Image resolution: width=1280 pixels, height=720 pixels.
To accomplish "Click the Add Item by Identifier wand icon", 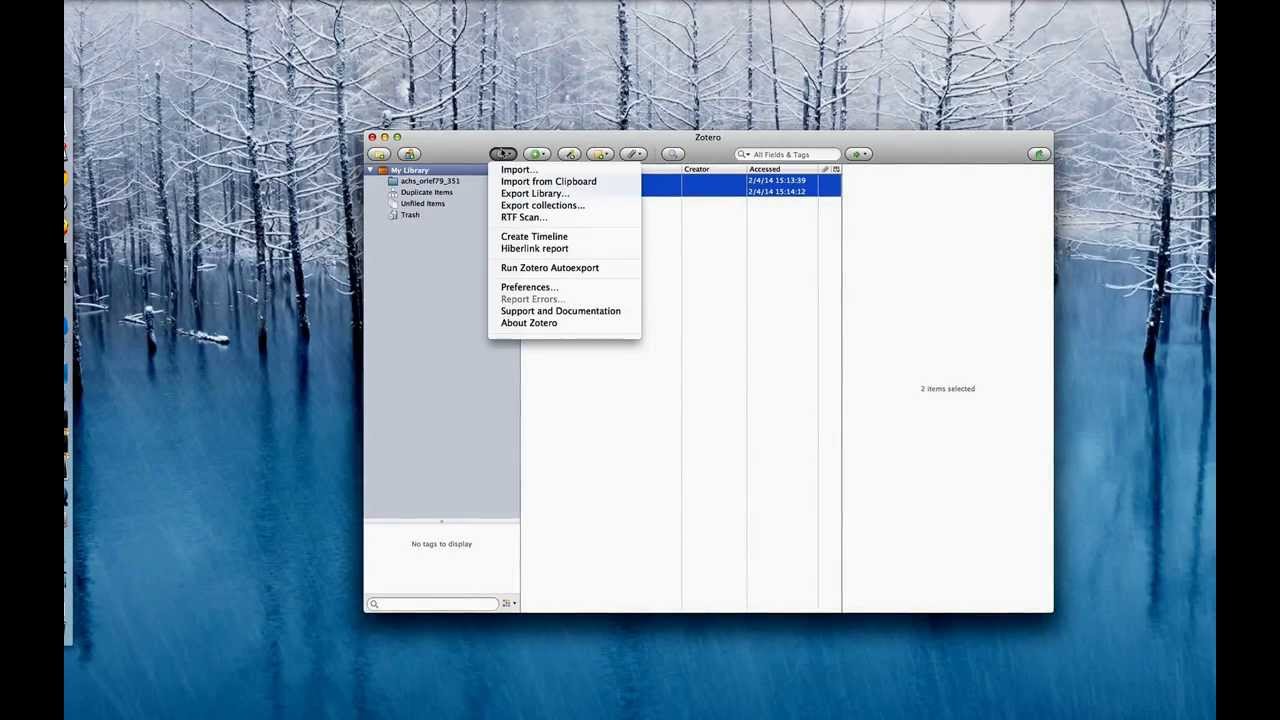I will pos(569,154).
